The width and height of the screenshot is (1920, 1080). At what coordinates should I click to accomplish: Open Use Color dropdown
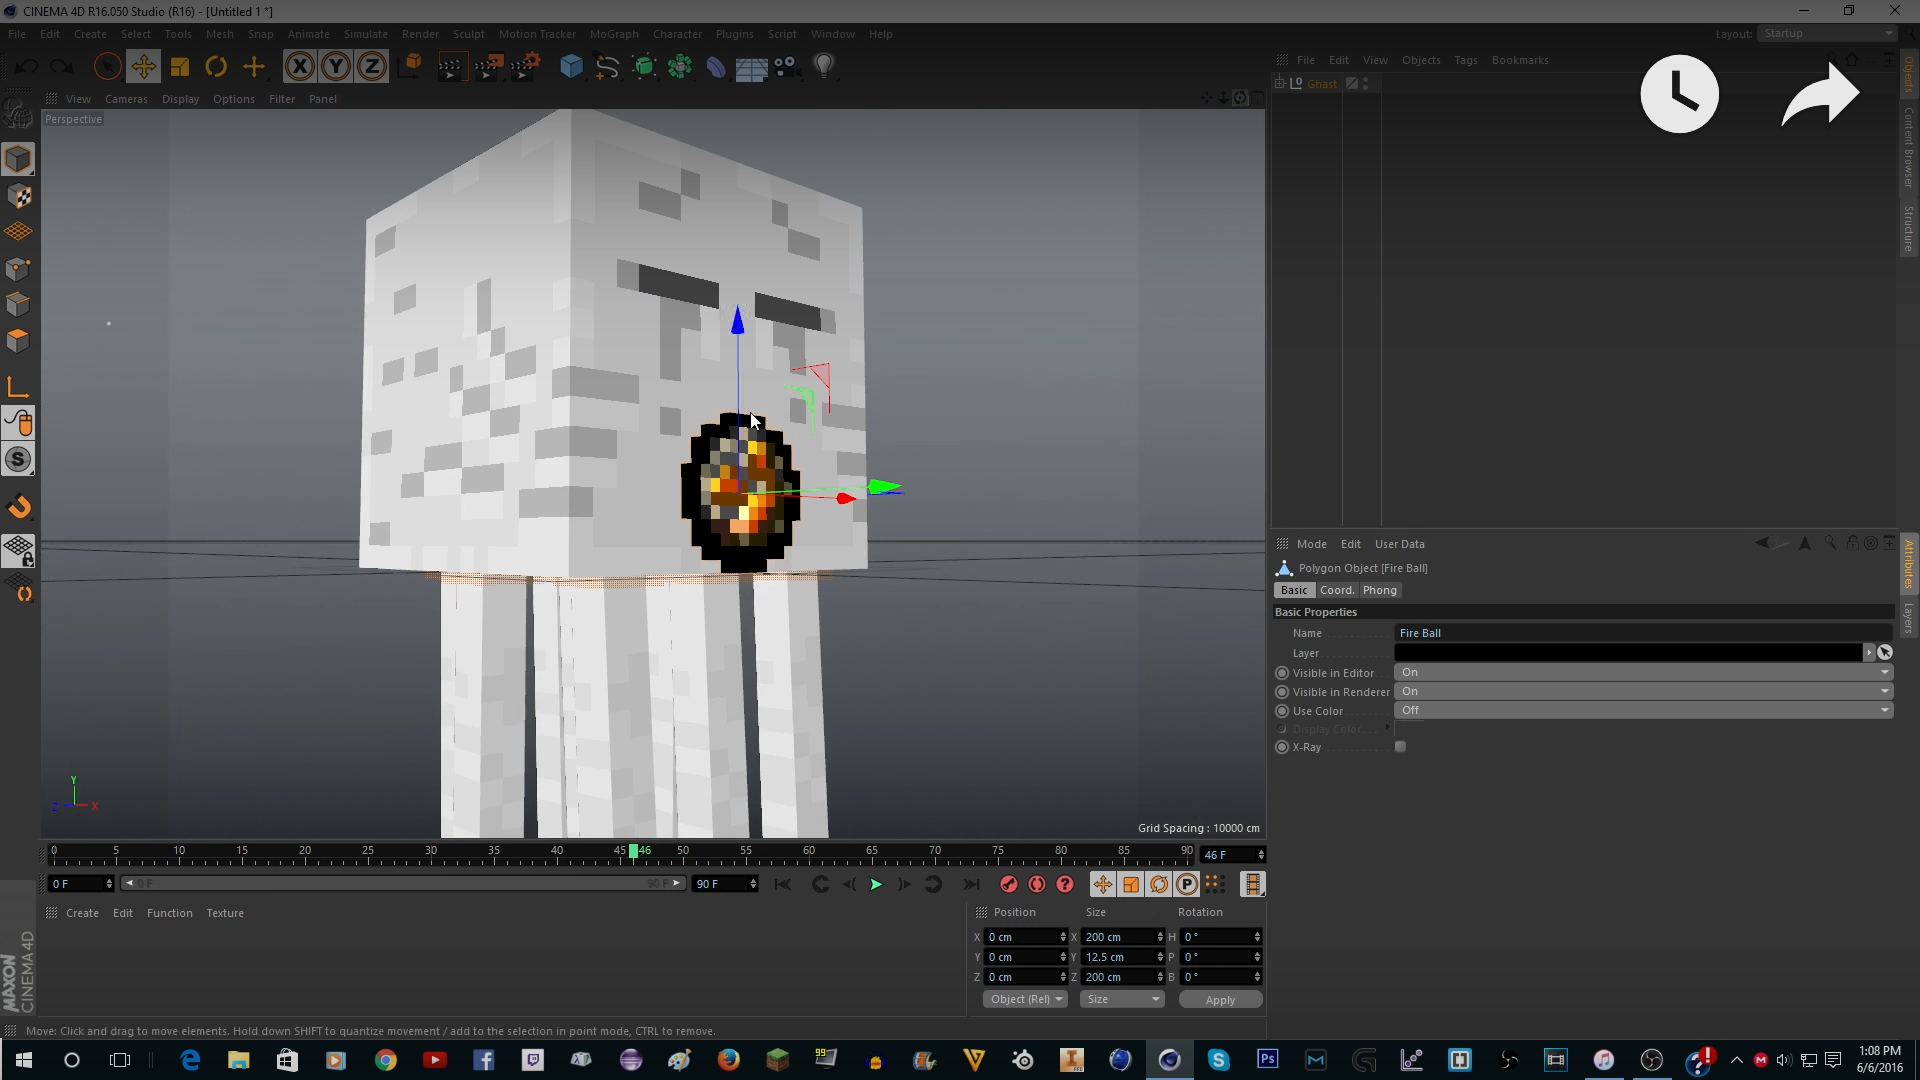tap(1643, 711)
